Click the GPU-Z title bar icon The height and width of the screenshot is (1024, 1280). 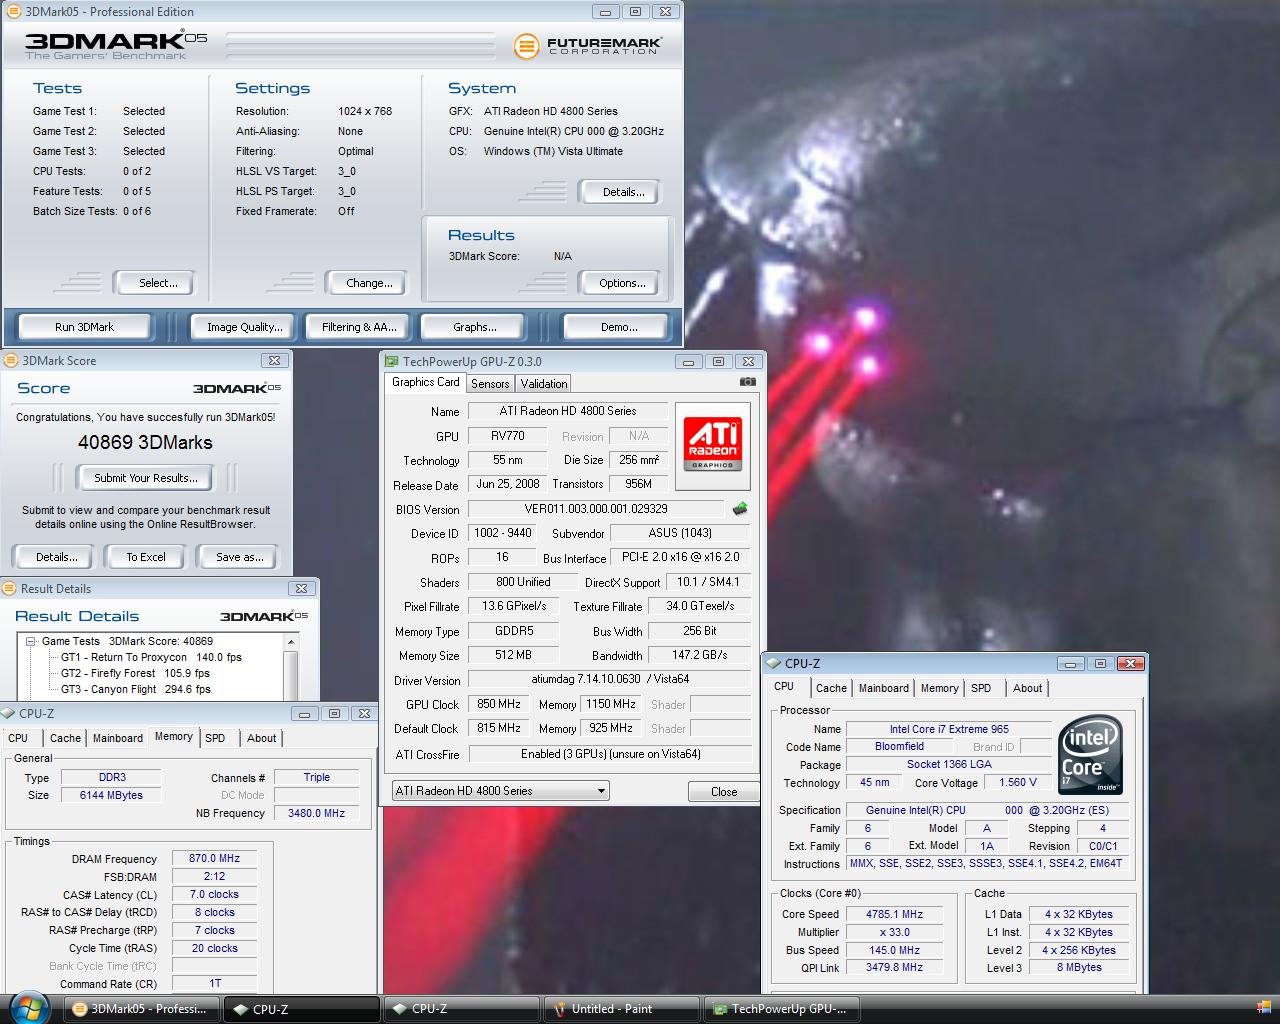pos(391,362)
